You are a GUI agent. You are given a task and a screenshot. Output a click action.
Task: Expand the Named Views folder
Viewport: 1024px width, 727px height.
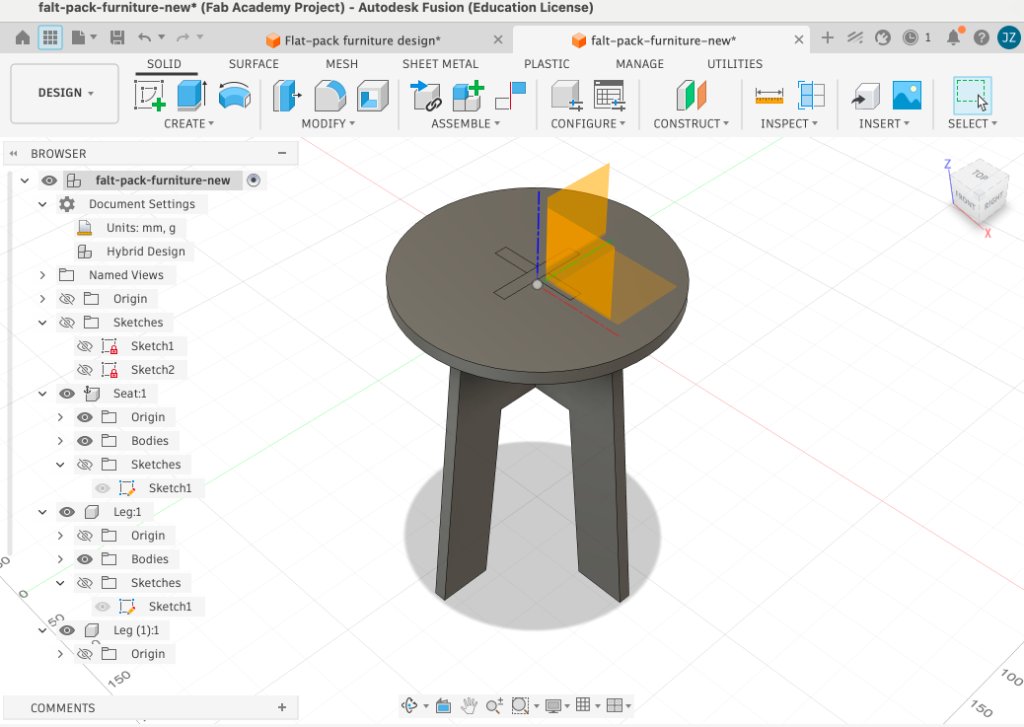click(42, 275)
